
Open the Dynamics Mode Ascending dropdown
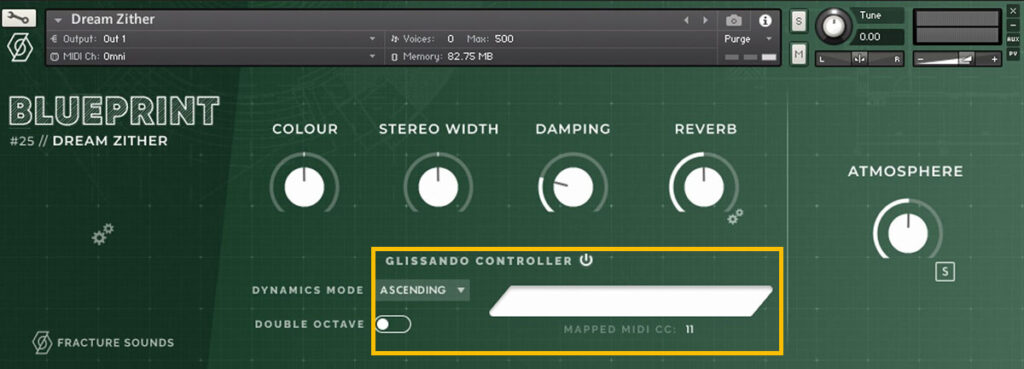(x=423, y=290)
